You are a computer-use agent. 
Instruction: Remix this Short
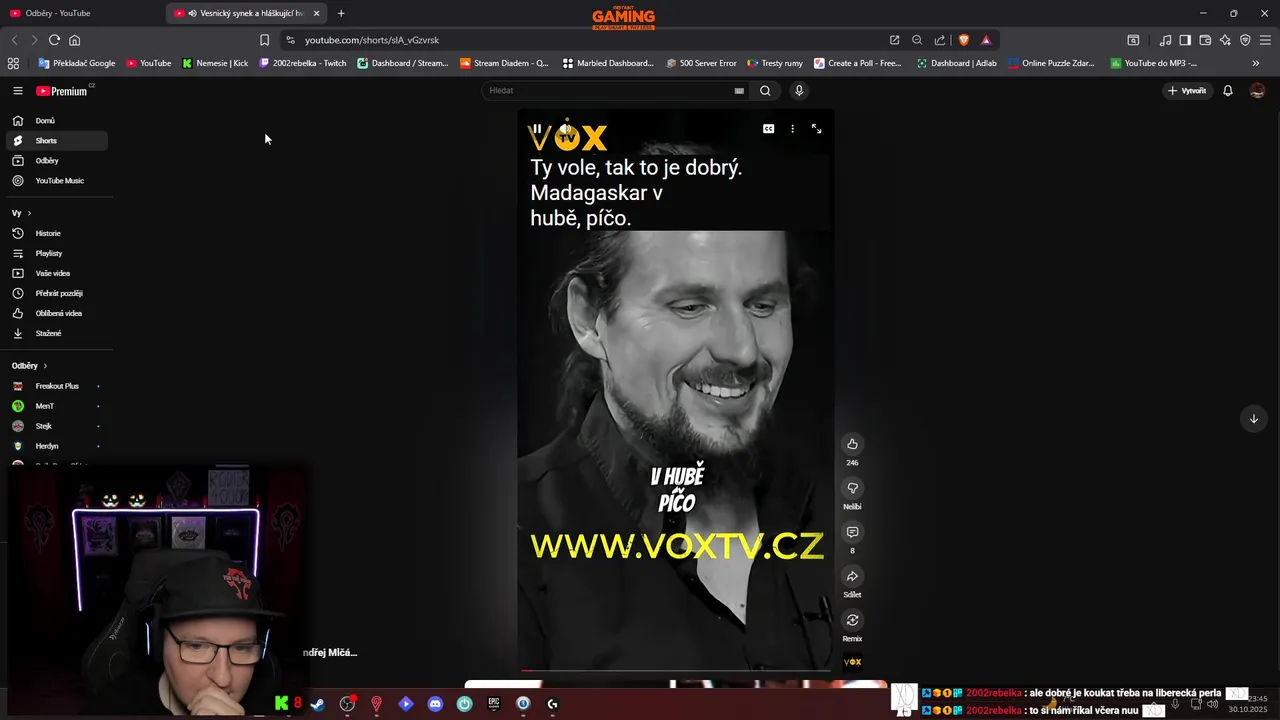pos(852,620)
